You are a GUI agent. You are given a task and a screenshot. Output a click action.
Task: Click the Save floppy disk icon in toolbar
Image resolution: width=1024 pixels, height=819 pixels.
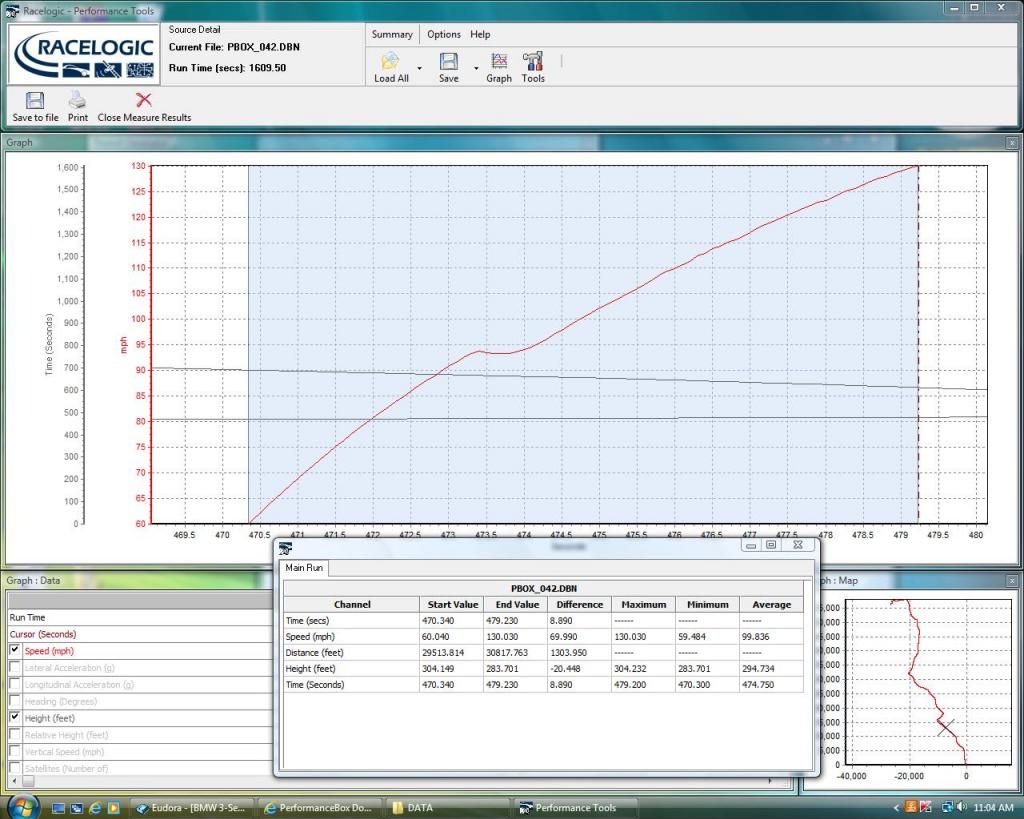[449, 61]
